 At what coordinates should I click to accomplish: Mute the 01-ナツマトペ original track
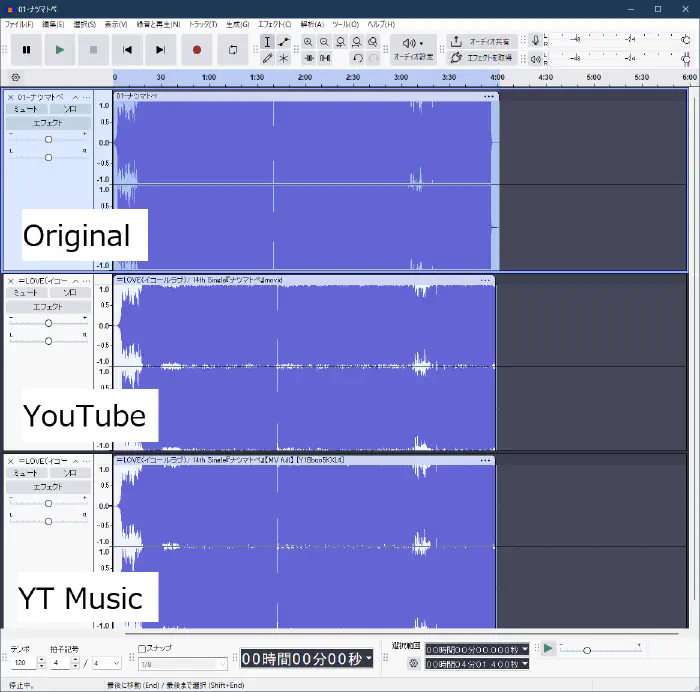click(x=26, y=109)
